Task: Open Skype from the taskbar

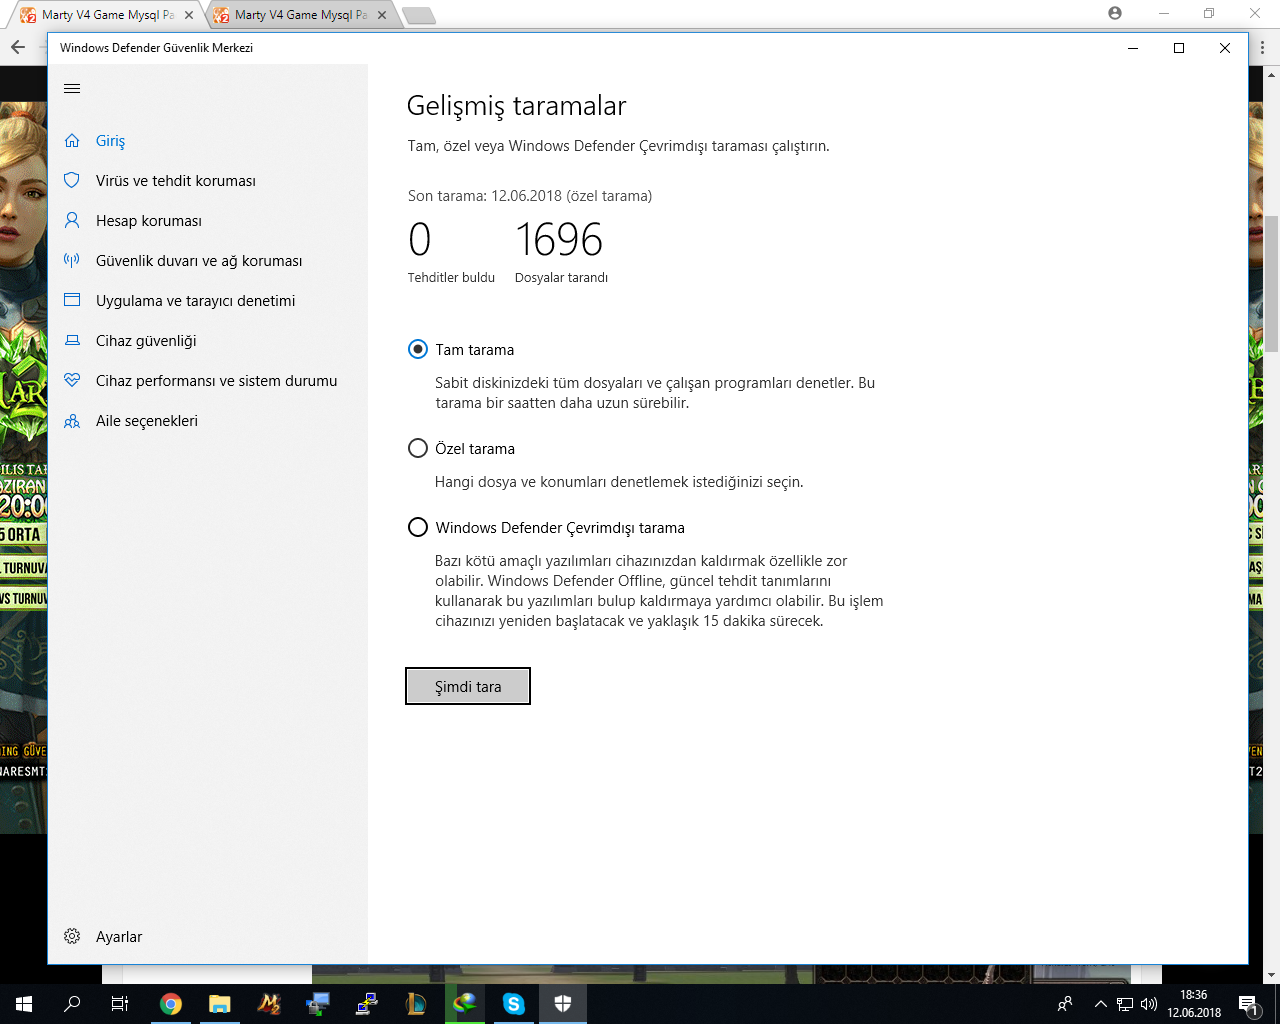Action: (x=514, y=1004)
